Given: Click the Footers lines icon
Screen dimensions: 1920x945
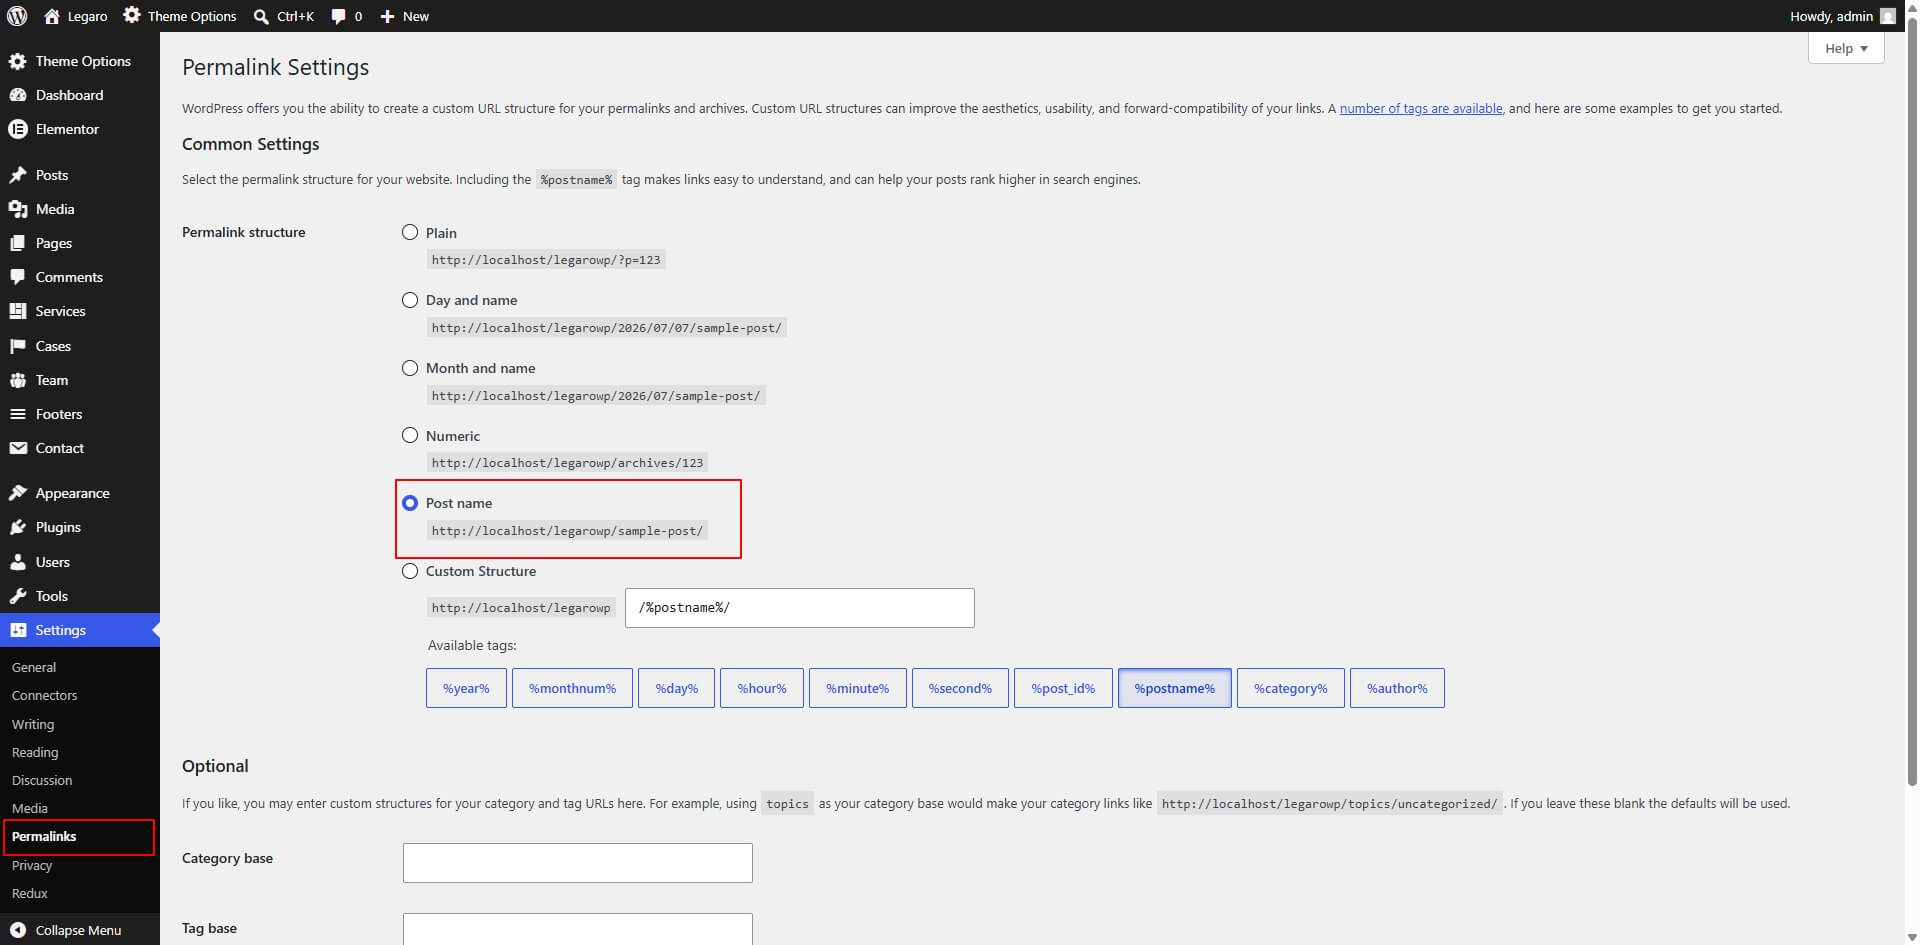Looking at the screenshot, I should tap(18, 414).
